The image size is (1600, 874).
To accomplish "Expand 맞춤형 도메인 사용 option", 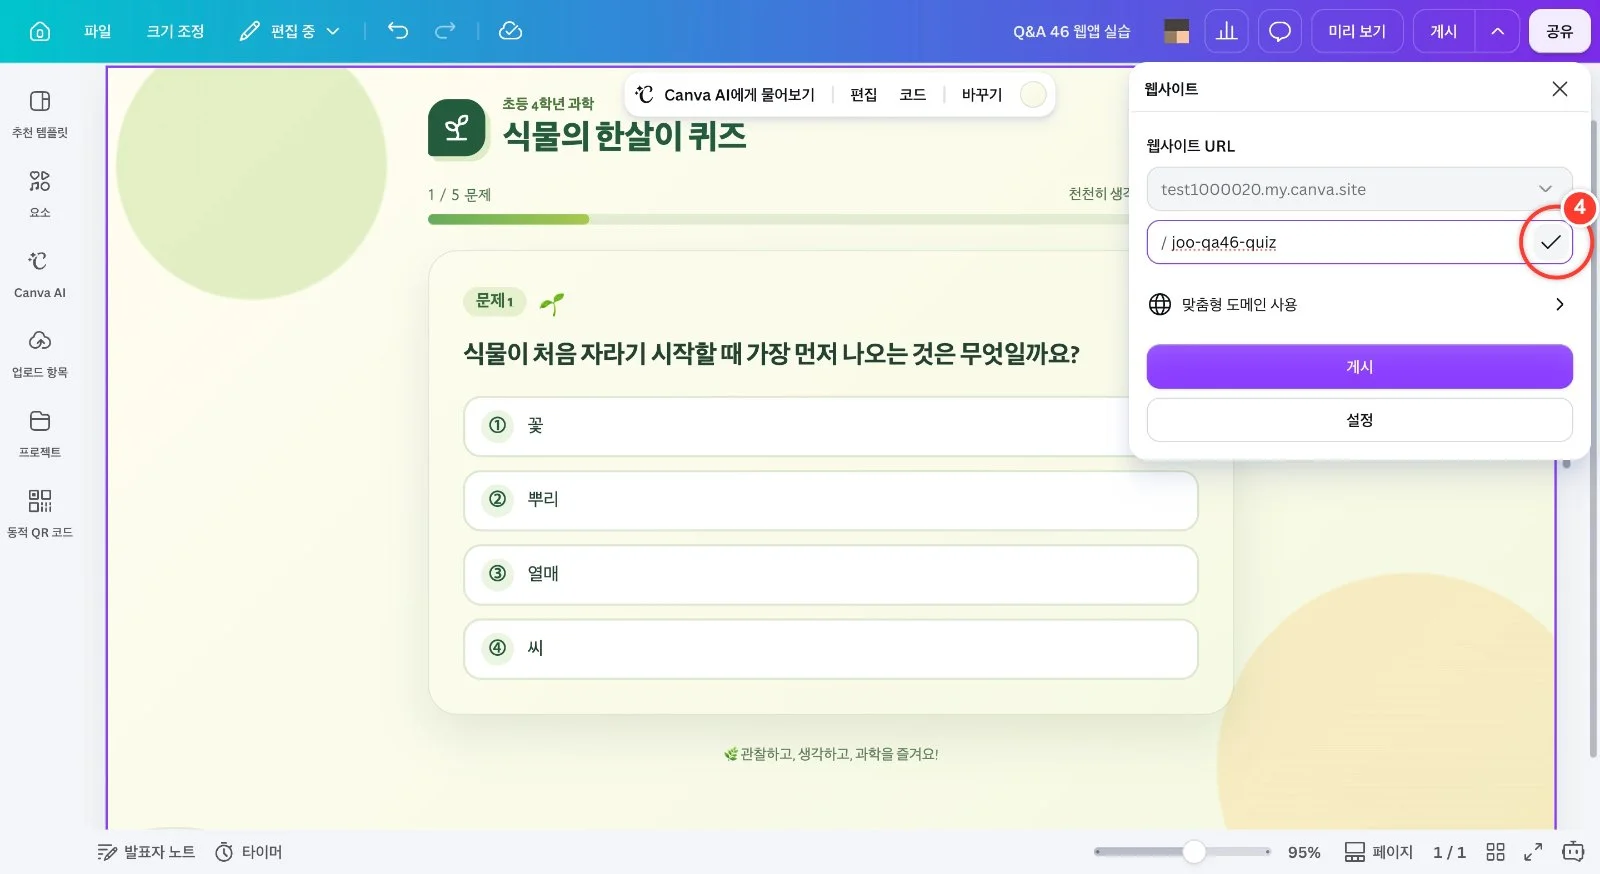I will (x=1359, y=304).
